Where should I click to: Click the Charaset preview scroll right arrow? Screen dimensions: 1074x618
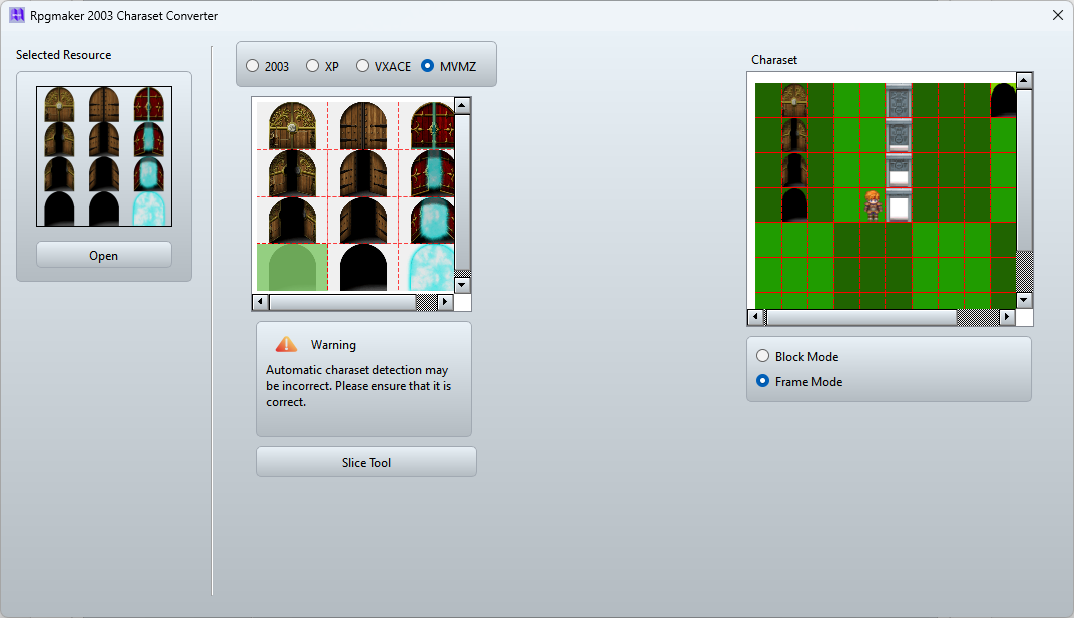1007,317
